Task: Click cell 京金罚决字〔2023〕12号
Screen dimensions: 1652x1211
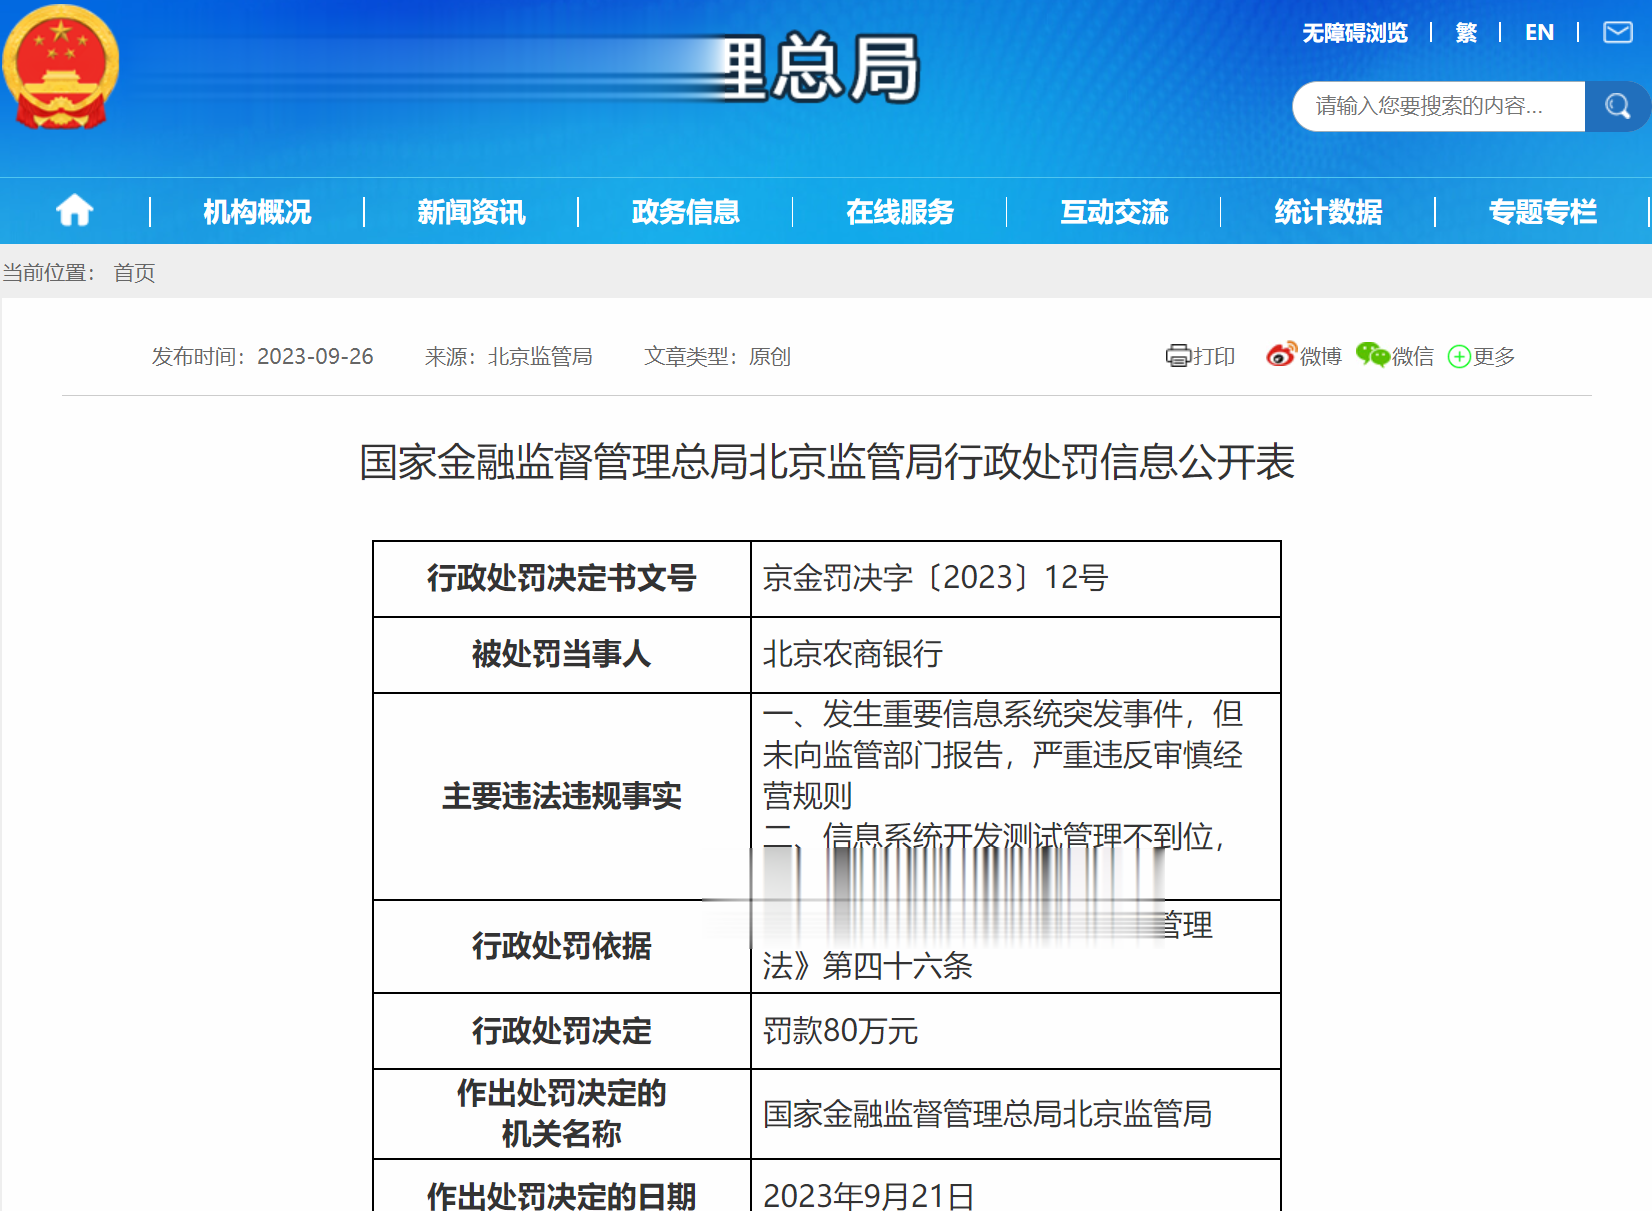Action: tap(1015, 578)
